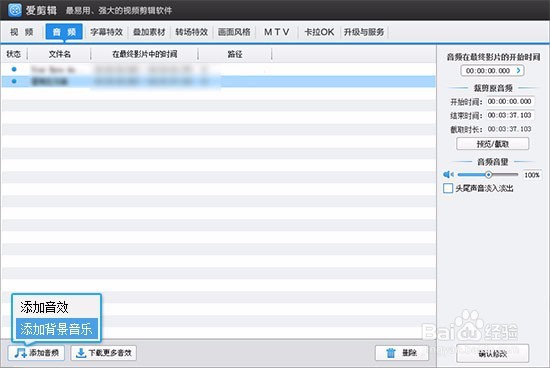550x368 pixels.
Task: Click the arrow beside audio start time
Action: coord(519,71)
